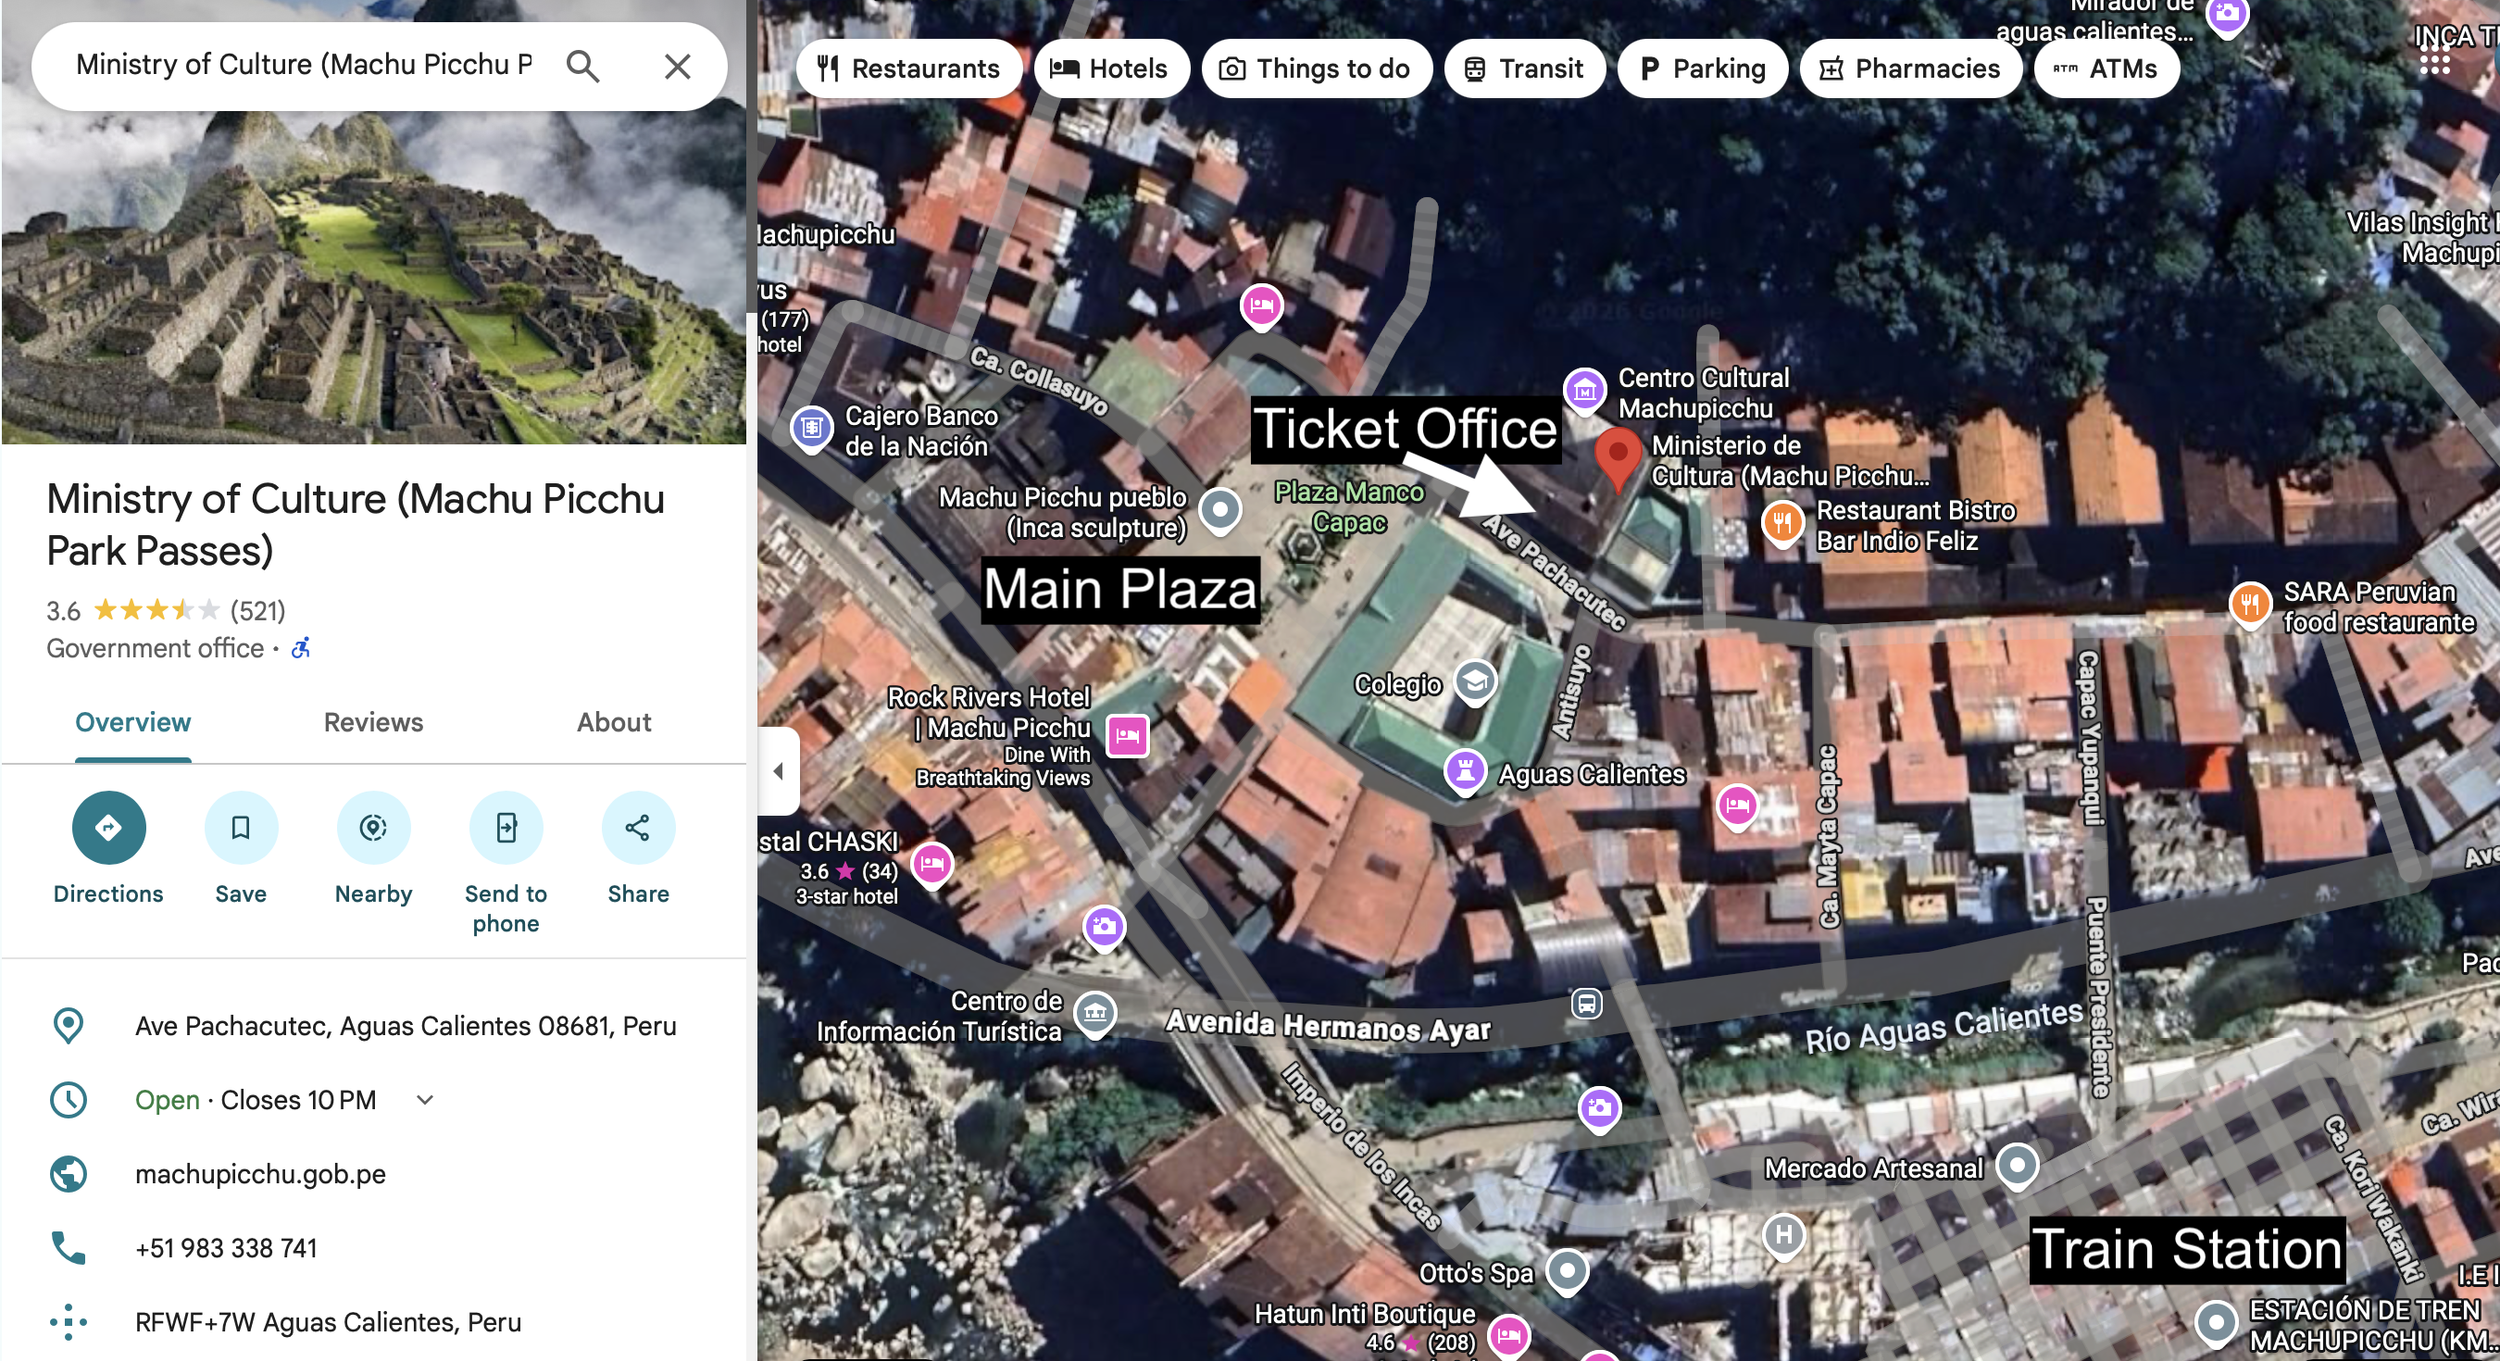Click the Directions icon button
The image size is (2500, 1361).
pos(108,827)
